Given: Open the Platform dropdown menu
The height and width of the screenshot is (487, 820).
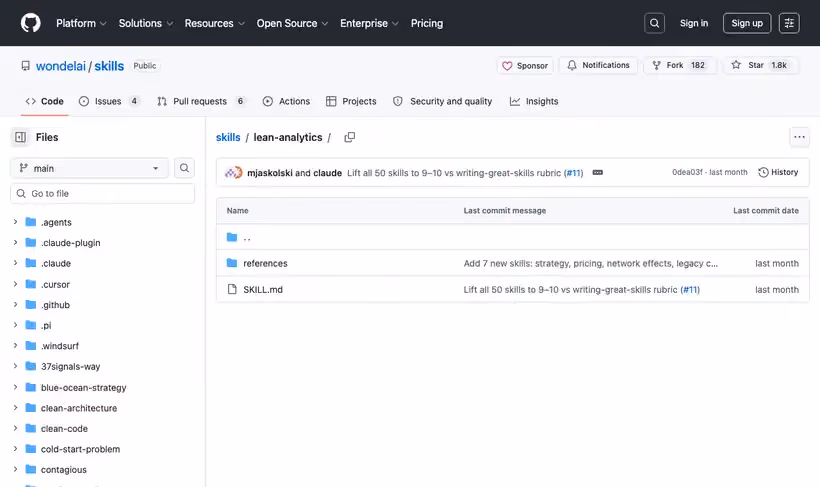Looking at the screenshot, I should [x=81, y=23].
